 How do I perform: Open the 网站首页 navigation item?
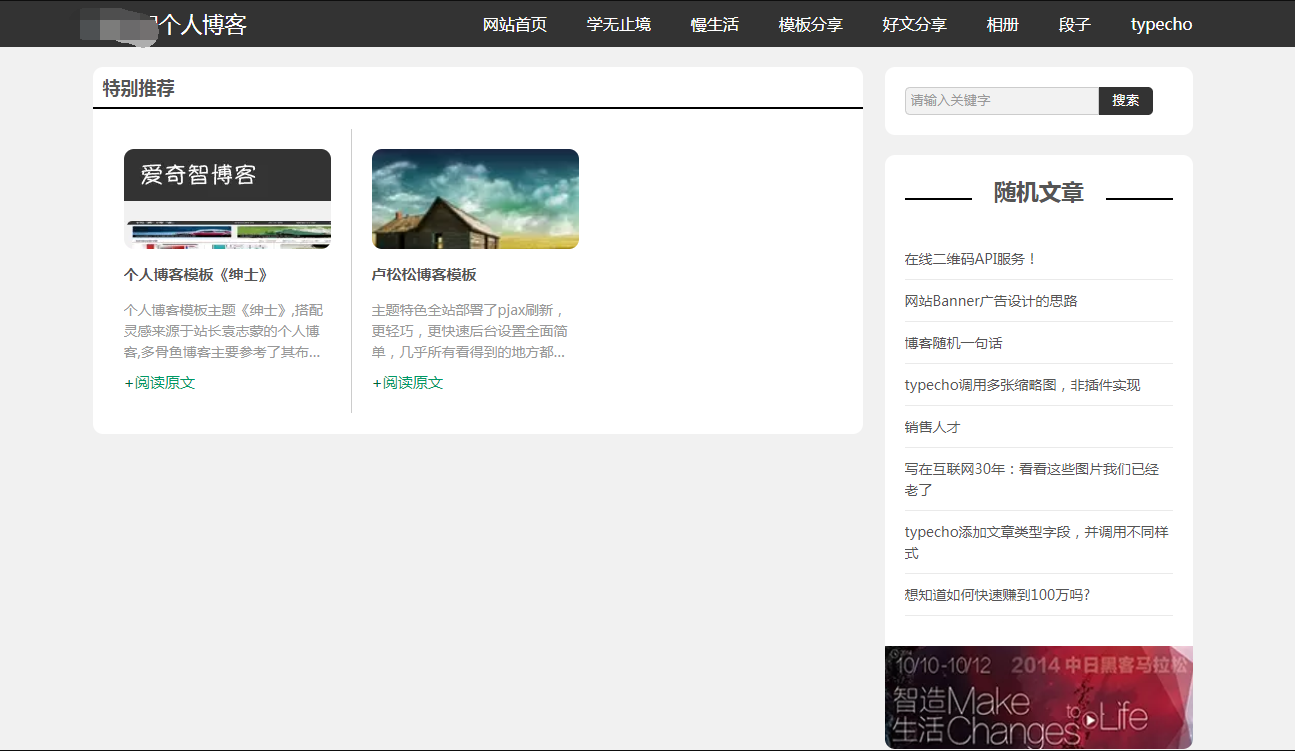pyautogui.click(x=514, y=25)
